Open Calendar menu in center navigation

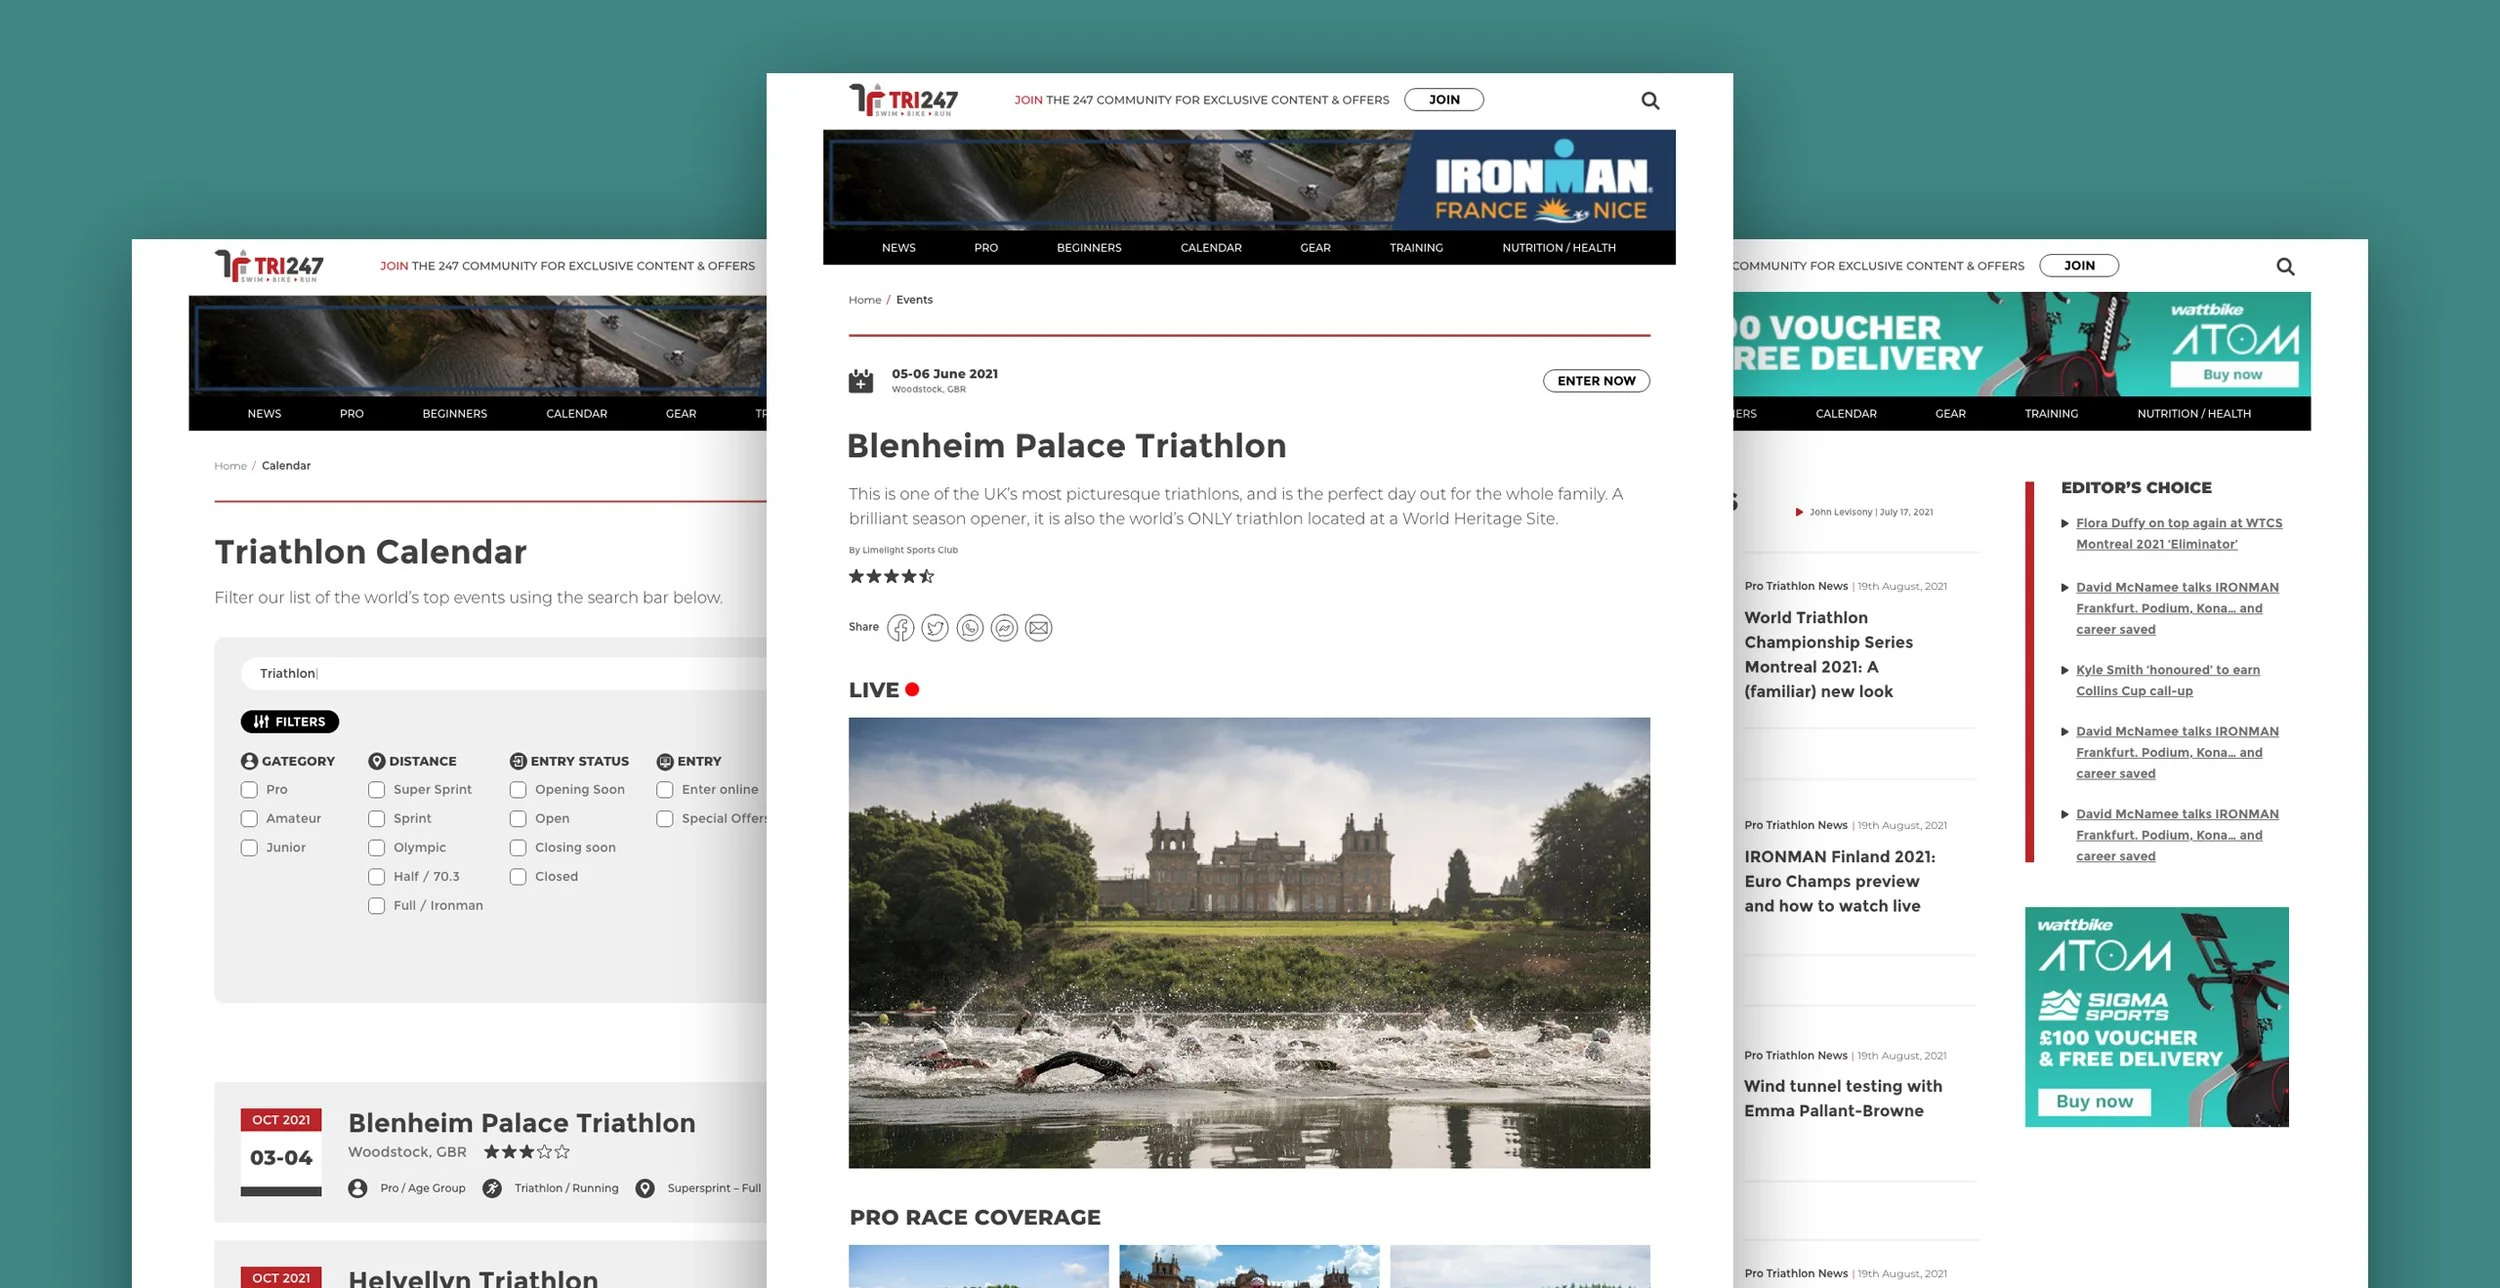(x=1210, y=248)
